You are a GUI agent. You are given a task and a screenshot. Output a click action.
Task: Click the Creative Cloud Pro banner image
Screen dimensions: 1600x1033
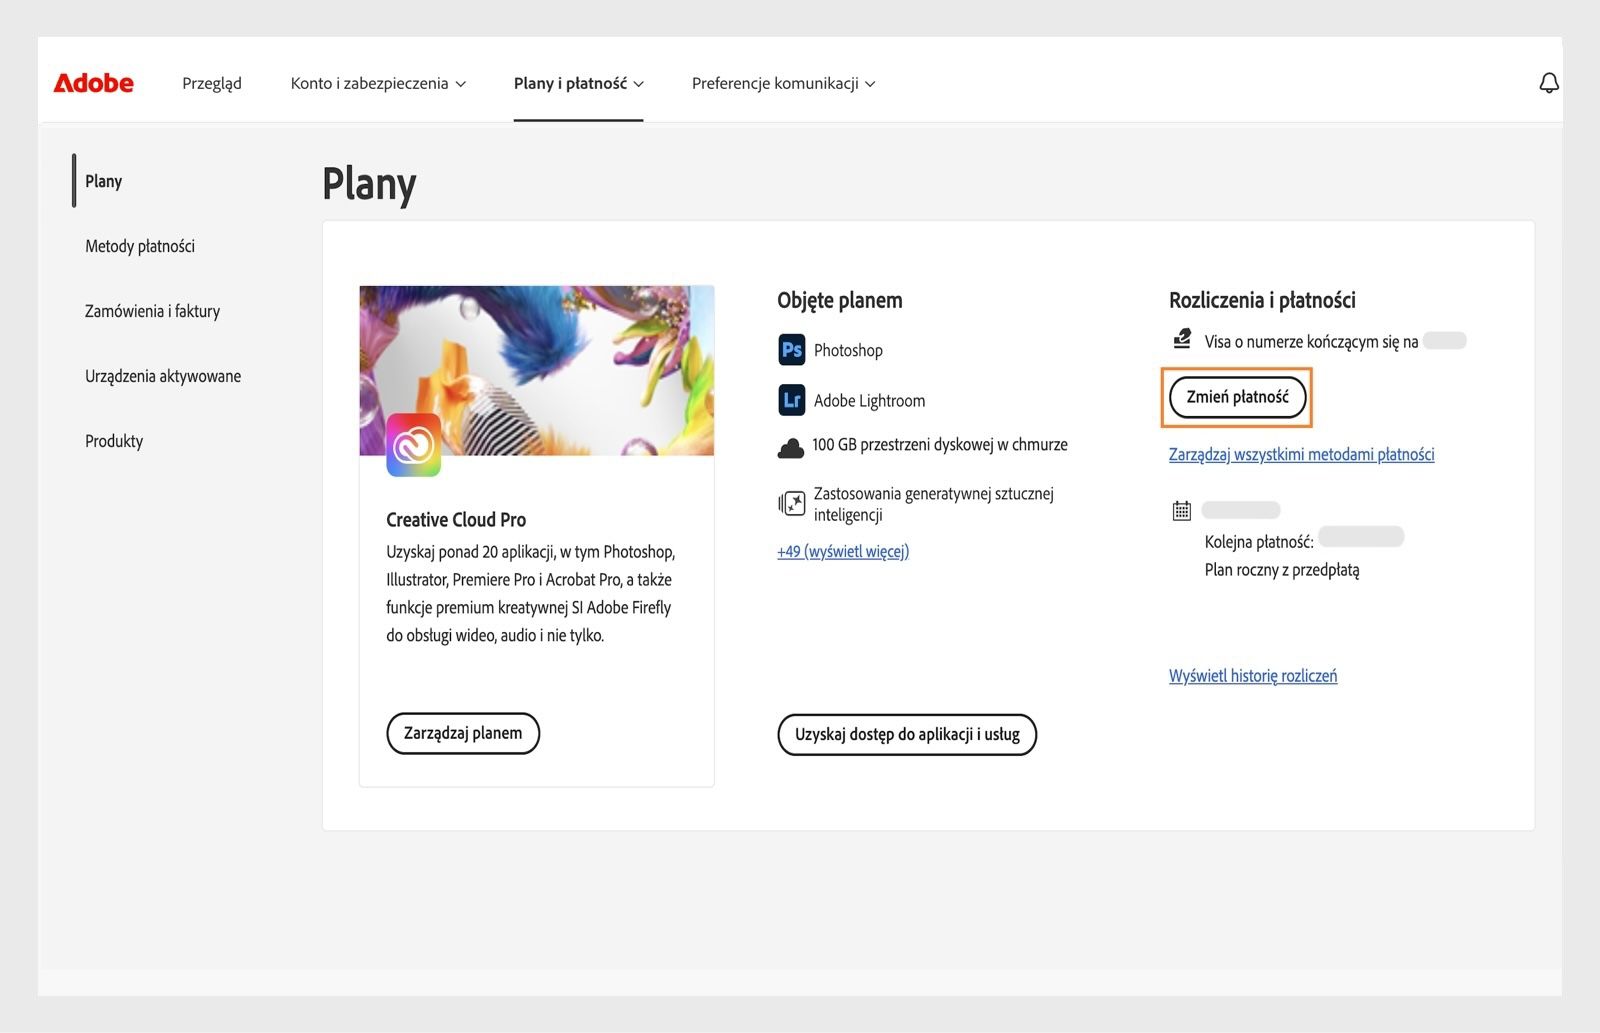coord(537,370)
